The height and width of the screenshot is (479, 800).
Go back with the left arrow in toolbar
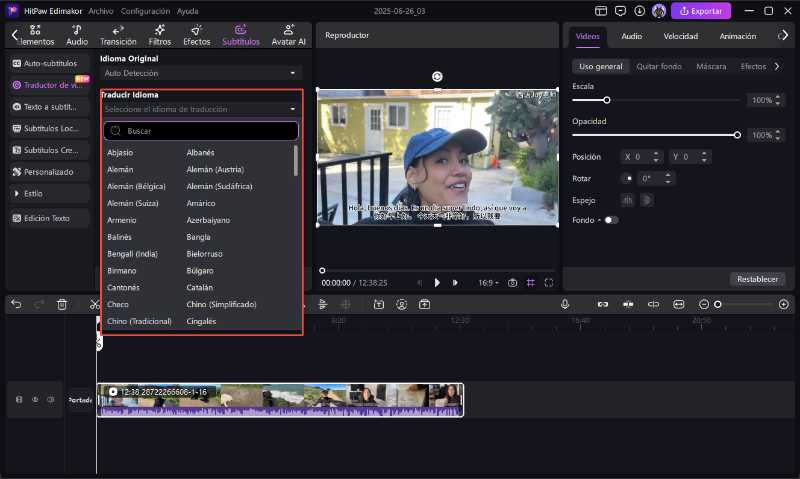tap(14, 35)
